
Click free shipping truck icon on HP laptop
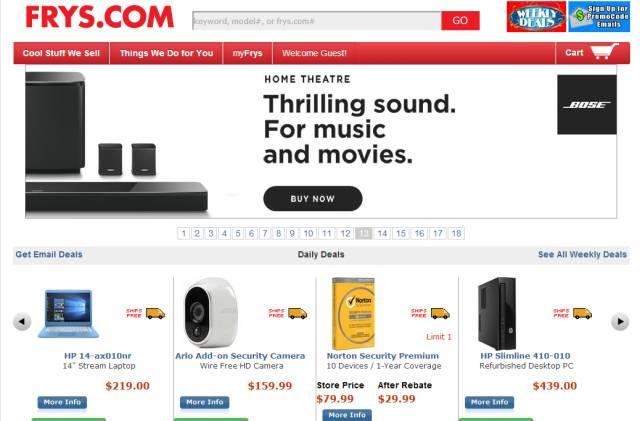[156, 314]
